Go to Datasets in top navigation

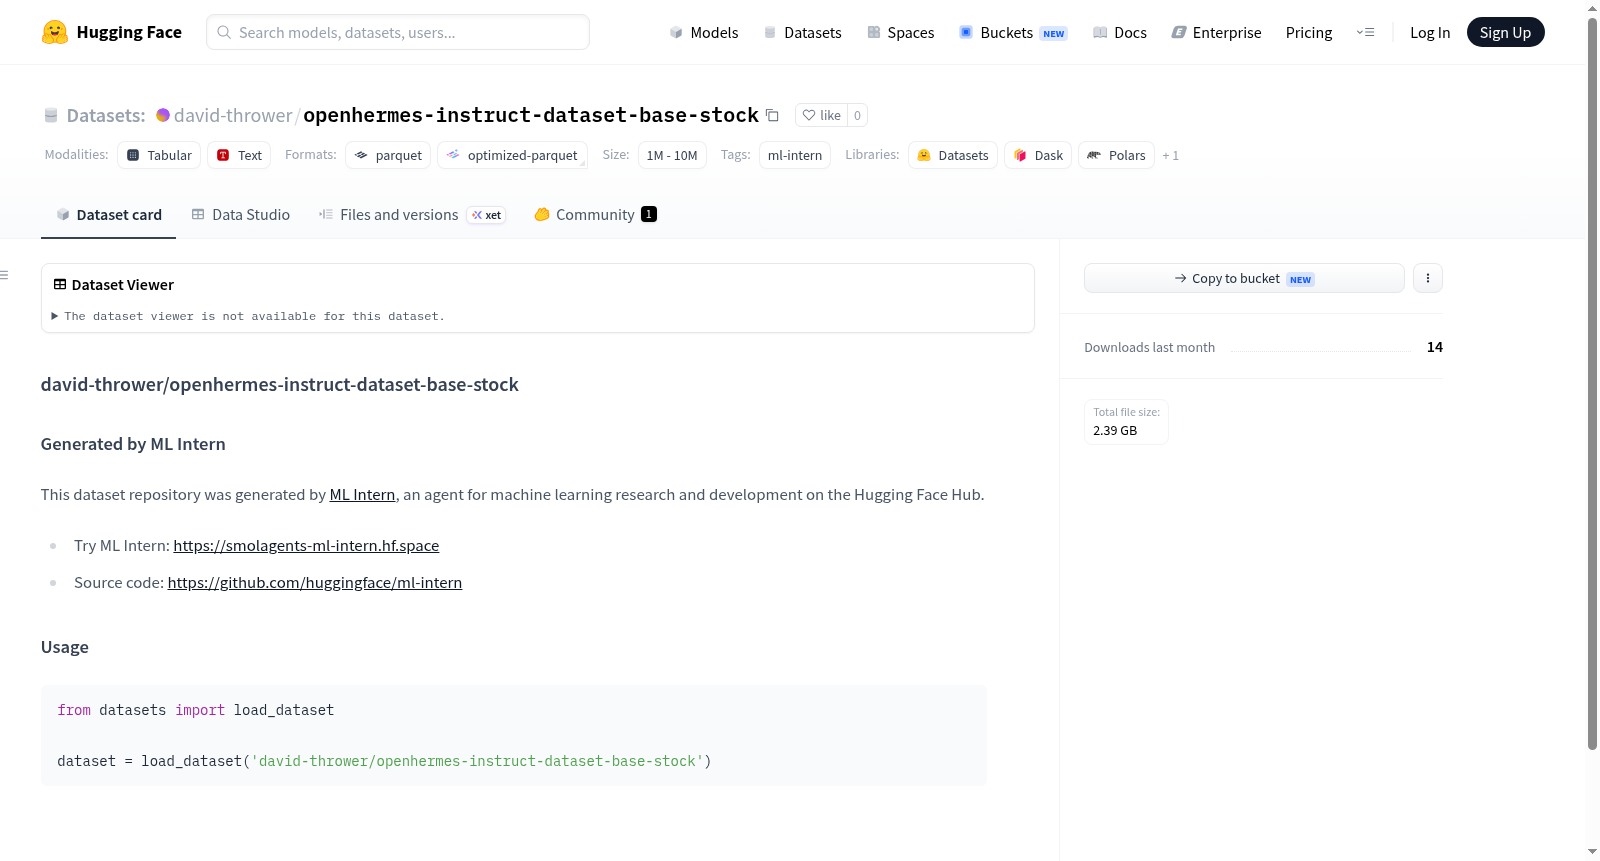click(803, 32)
